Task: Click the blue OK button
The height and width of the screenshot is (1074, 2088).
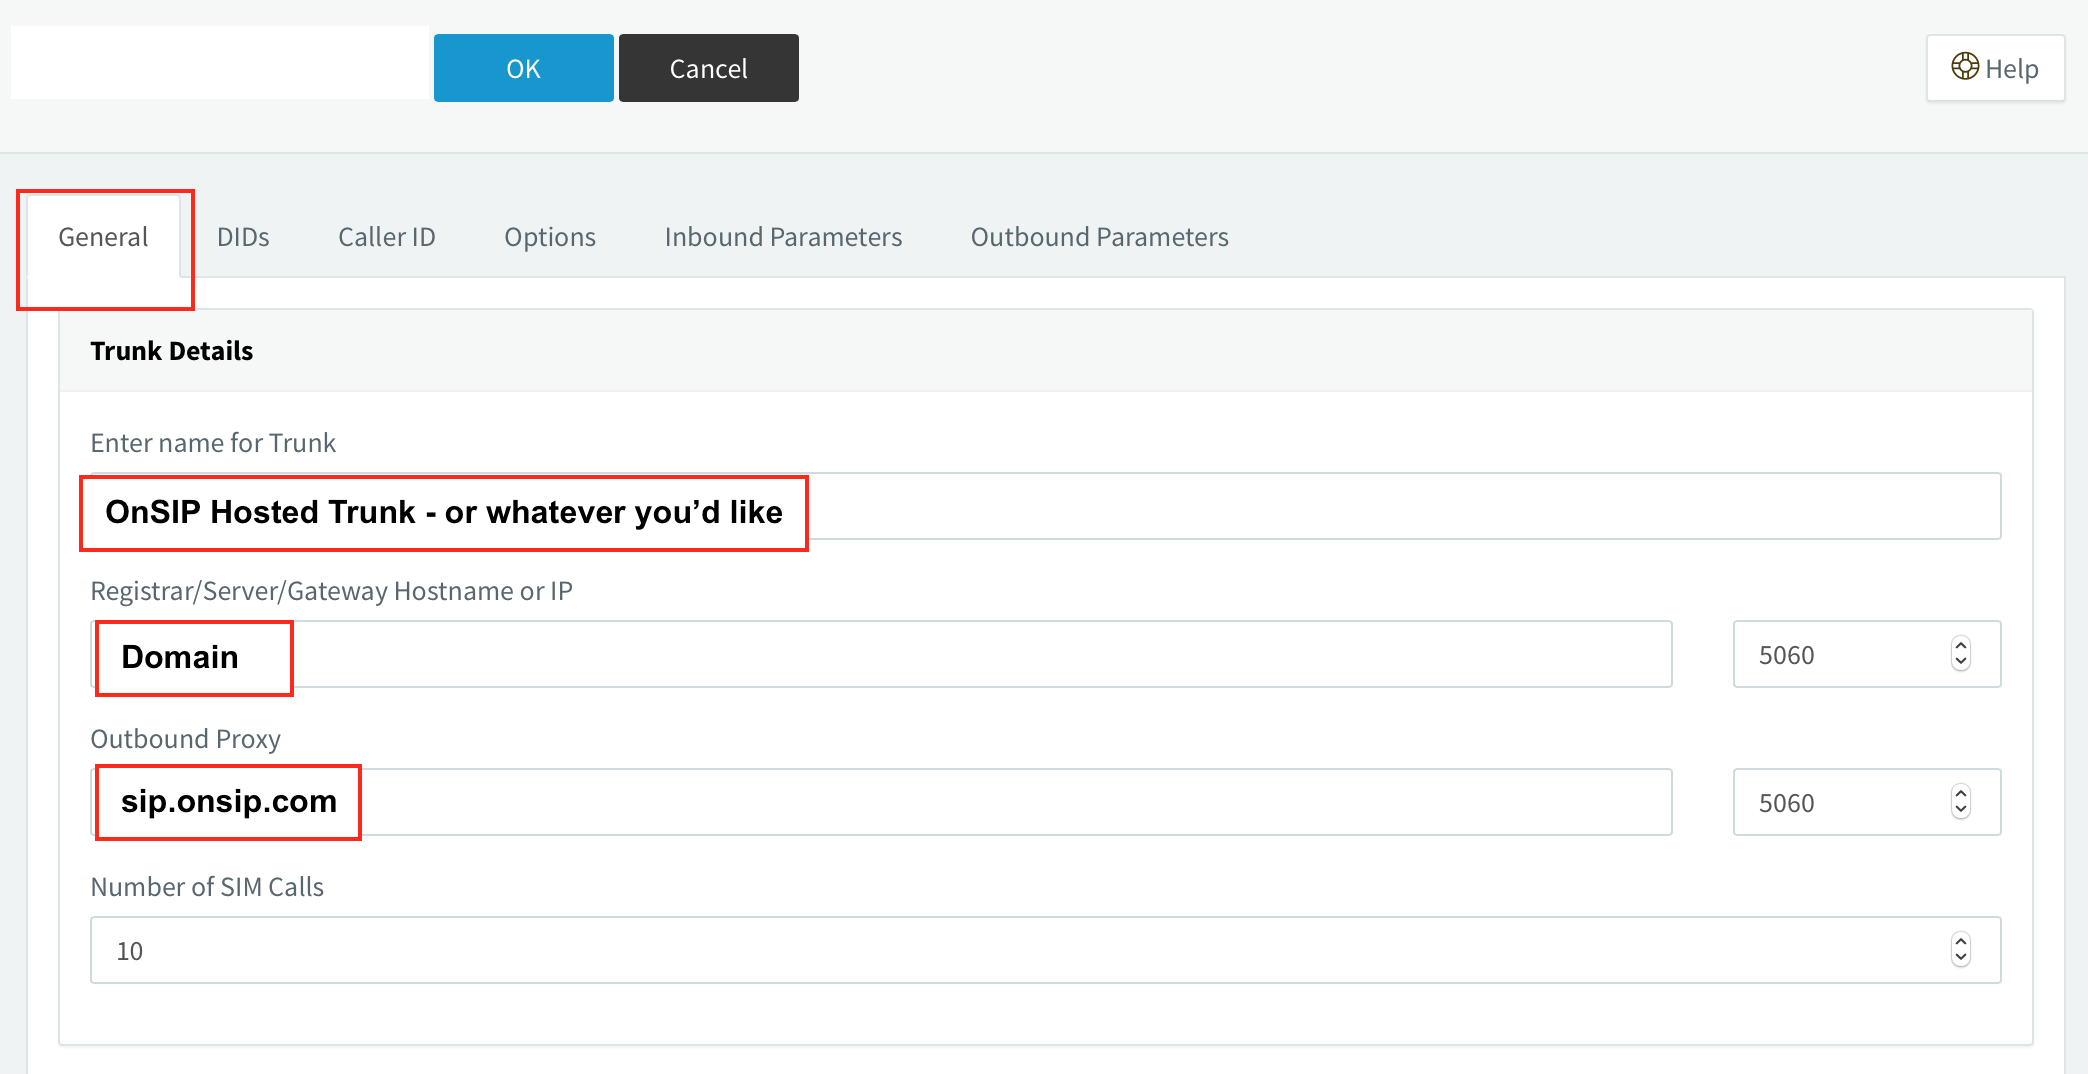Action: (x=523, y=68)
